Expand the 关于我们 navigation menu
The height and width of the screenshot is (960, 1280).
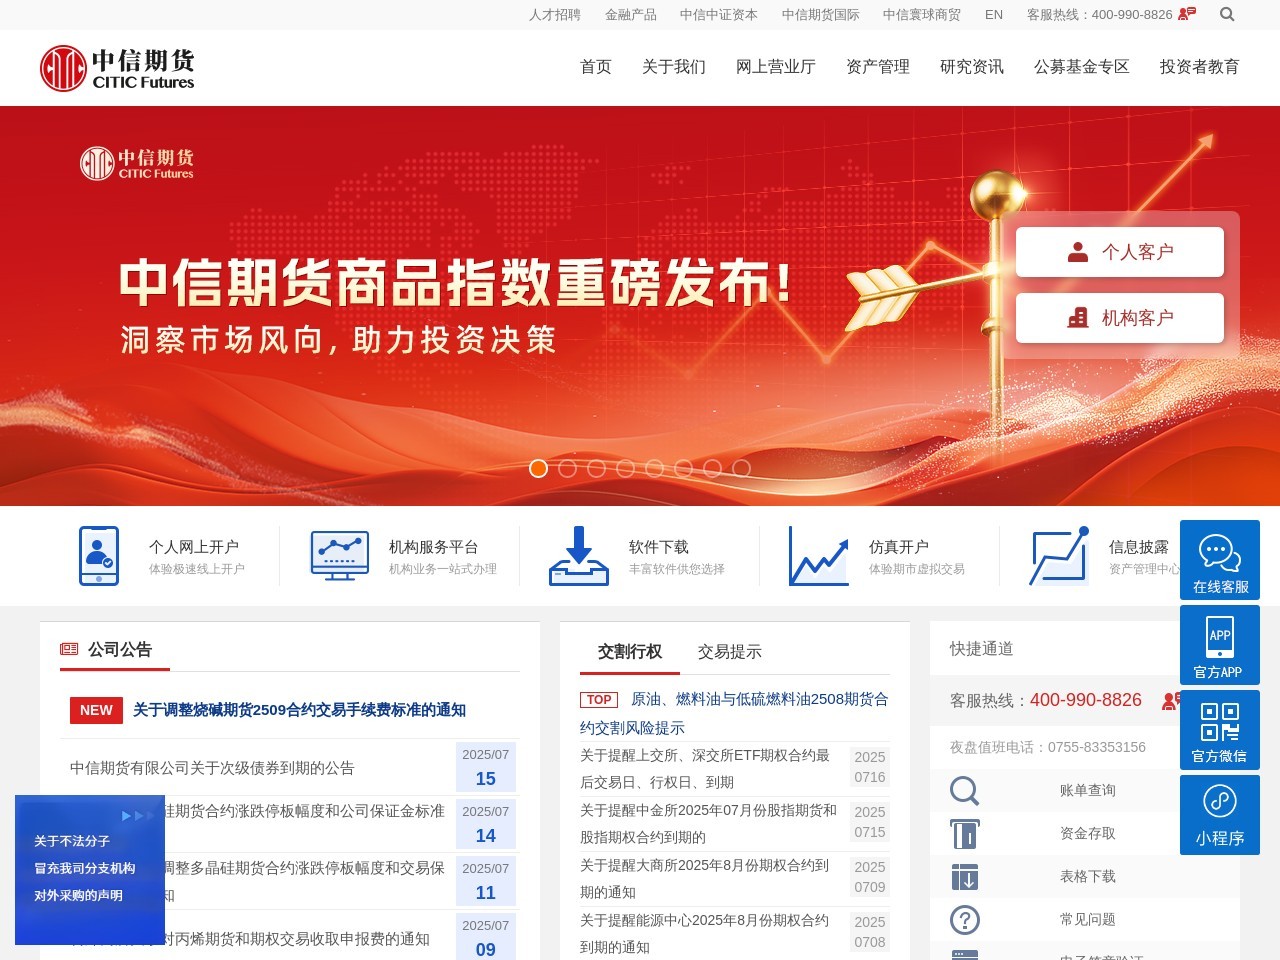673,67
